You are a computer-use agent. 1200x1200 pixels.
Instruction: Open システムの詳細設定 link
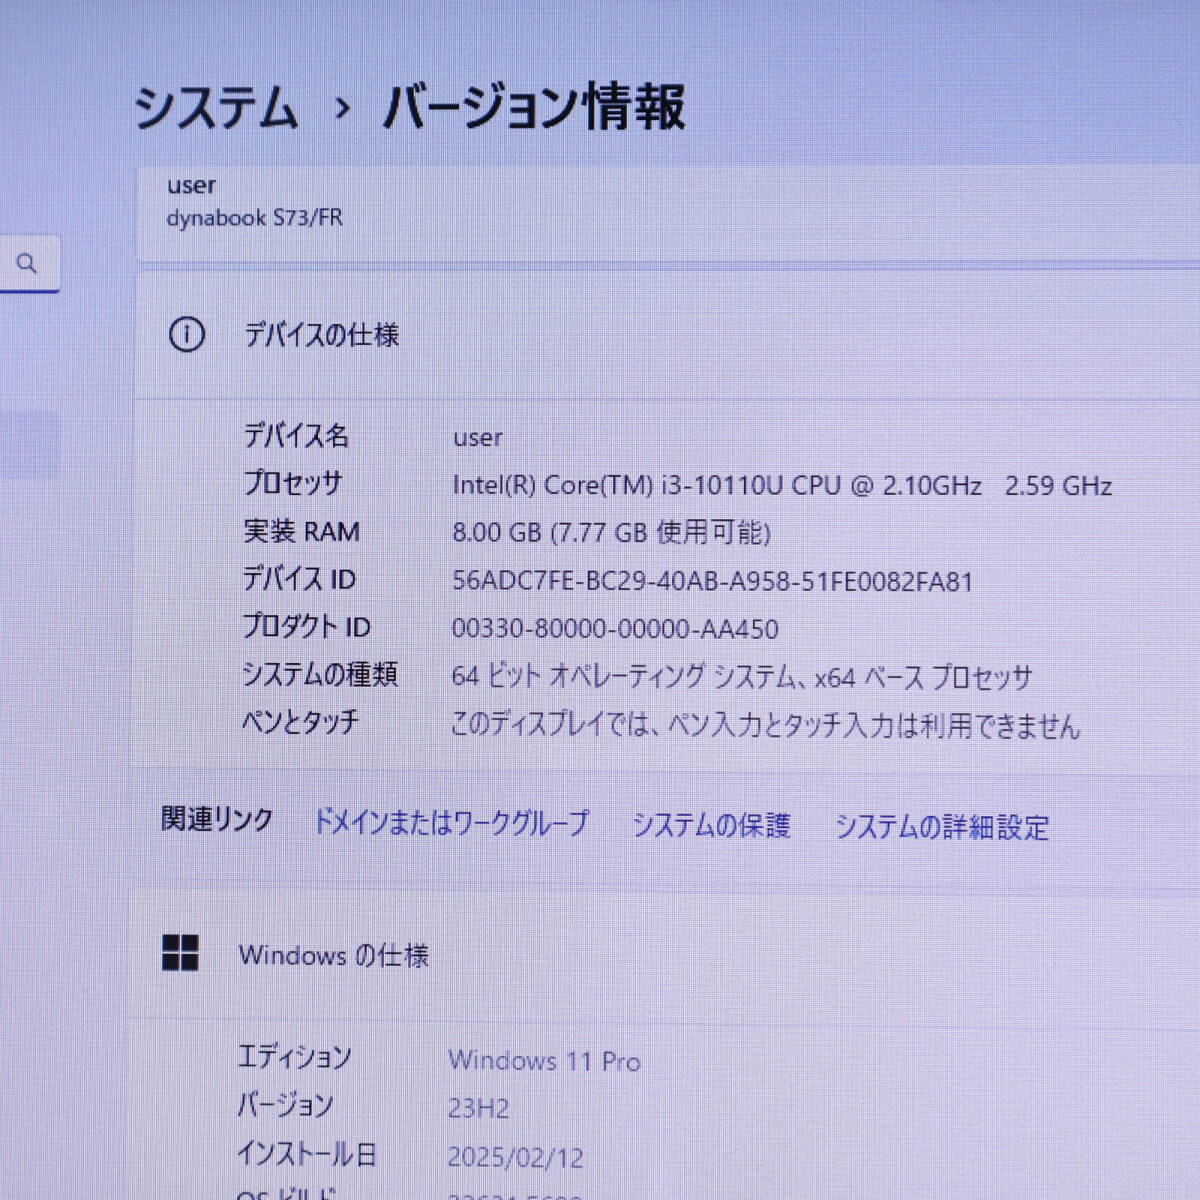(x=942, y=827)
